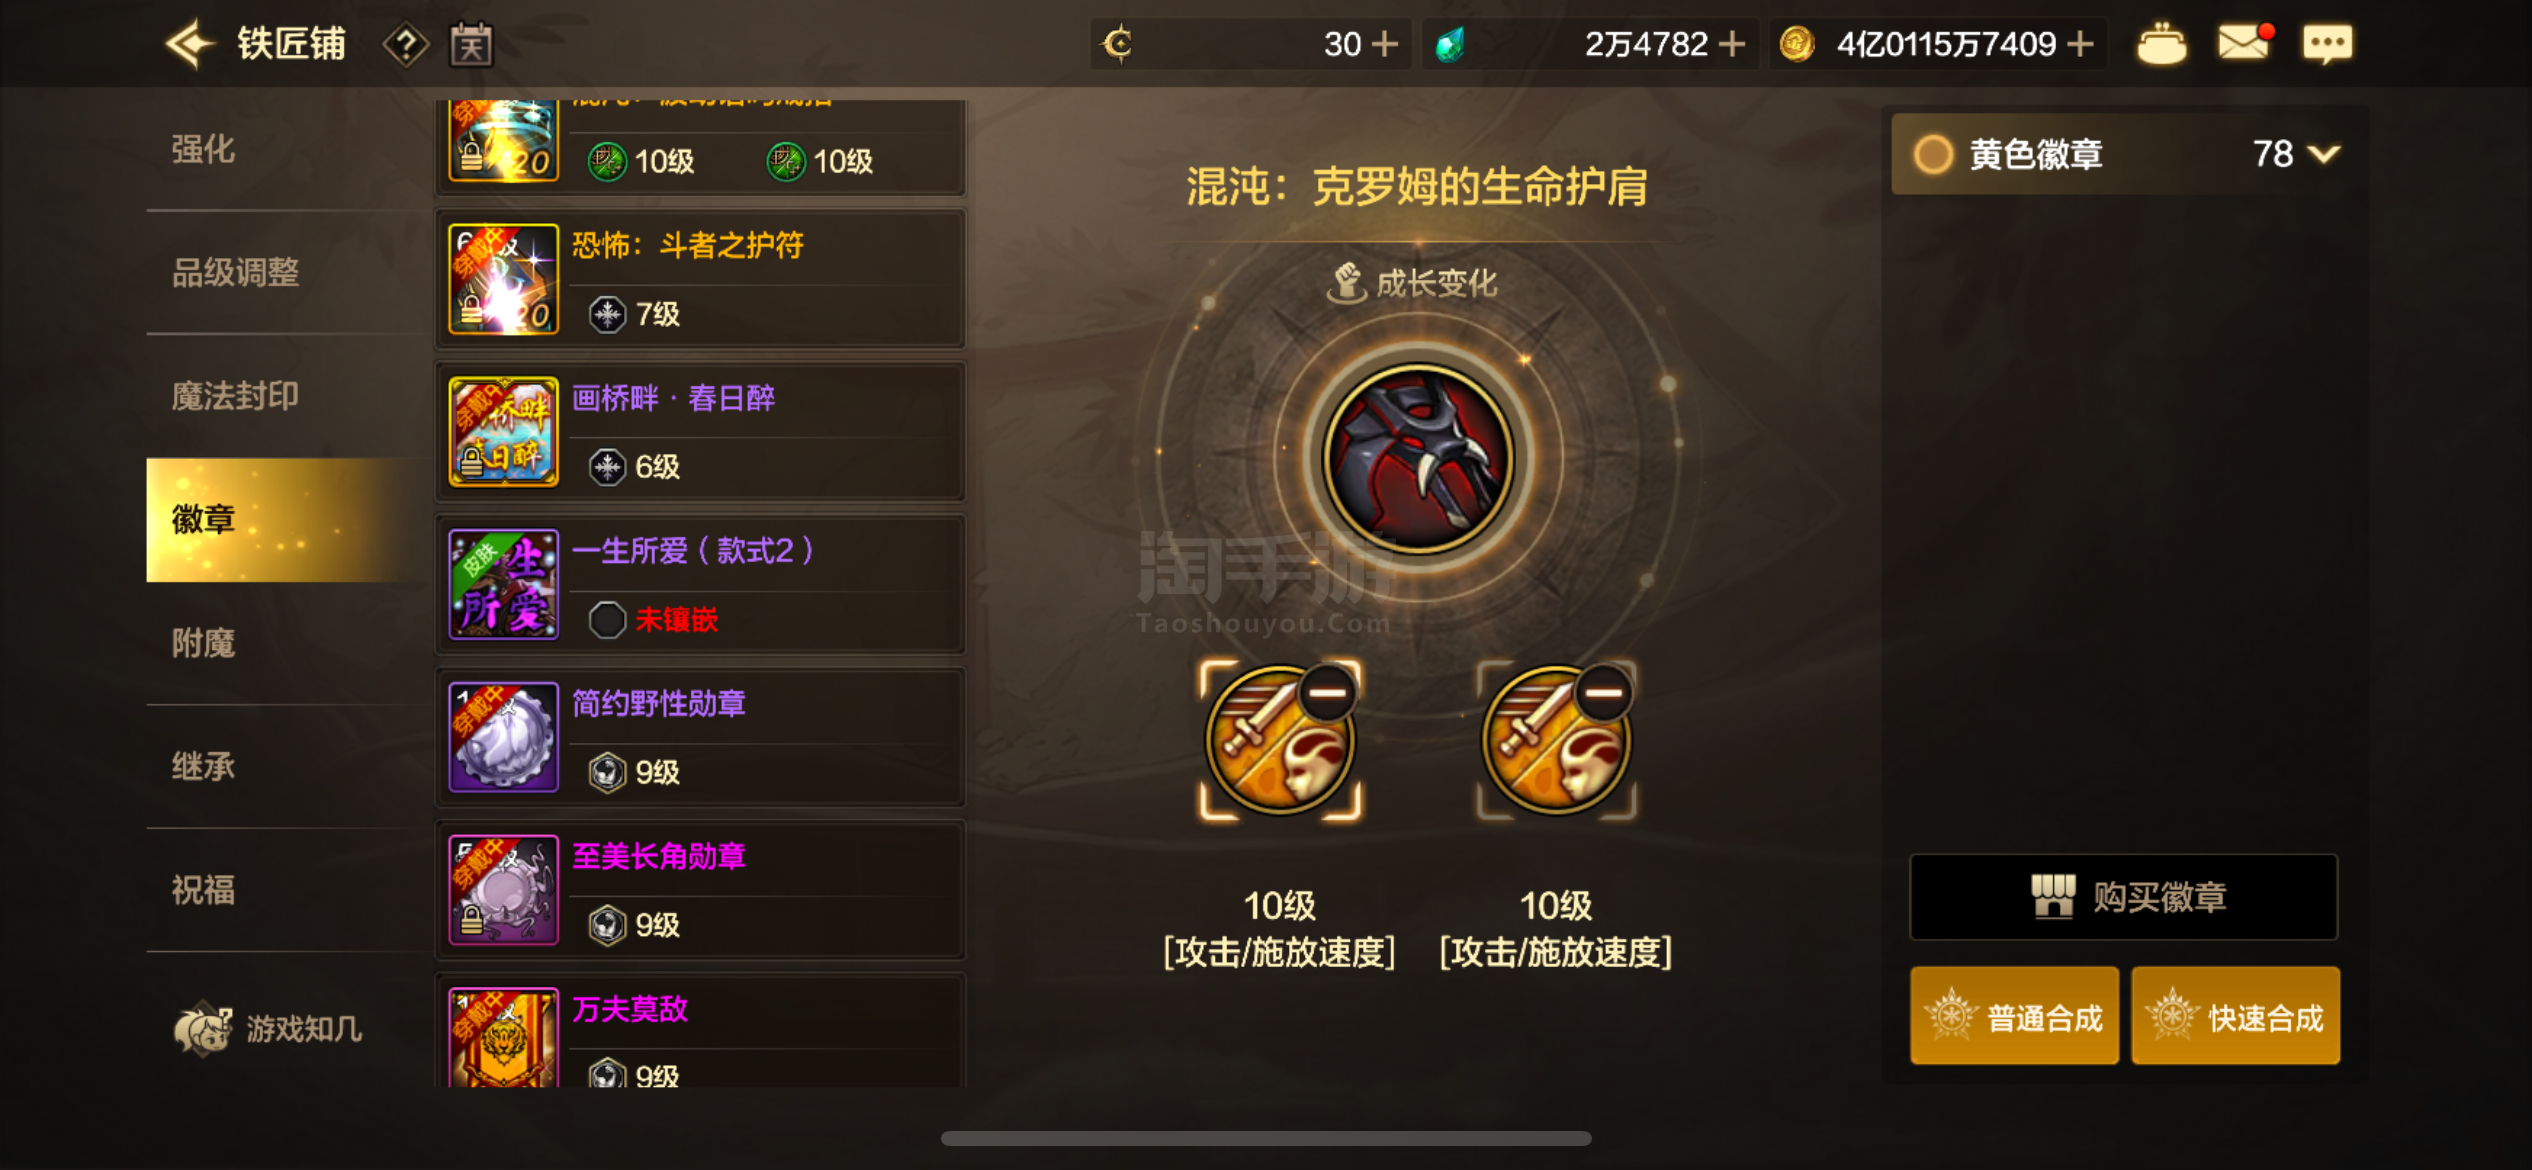
Task: Select the 画桥畔·春日醉 item thumbnail
Action: pyautogui.click(x=503, y=431)
